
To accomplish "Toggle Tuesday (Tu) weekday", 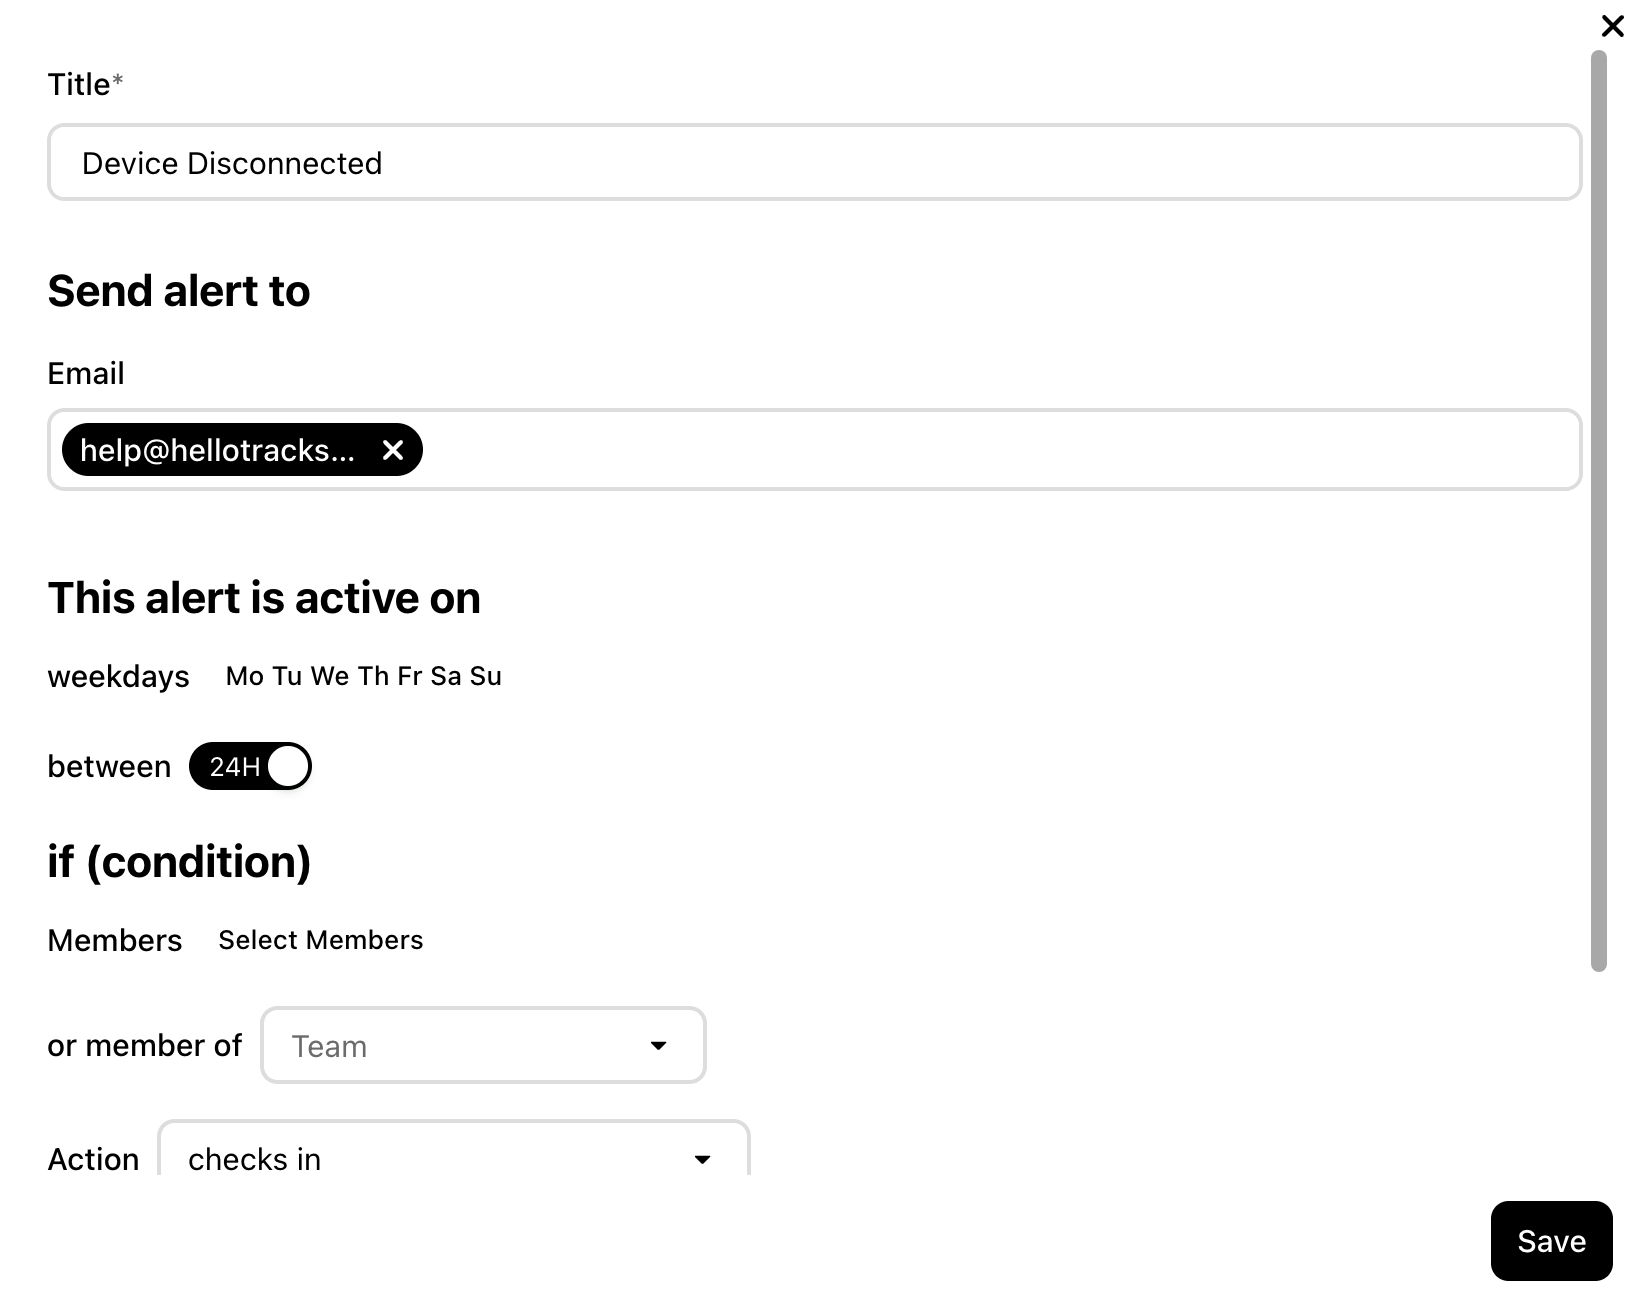I will (x=287, y=676).
